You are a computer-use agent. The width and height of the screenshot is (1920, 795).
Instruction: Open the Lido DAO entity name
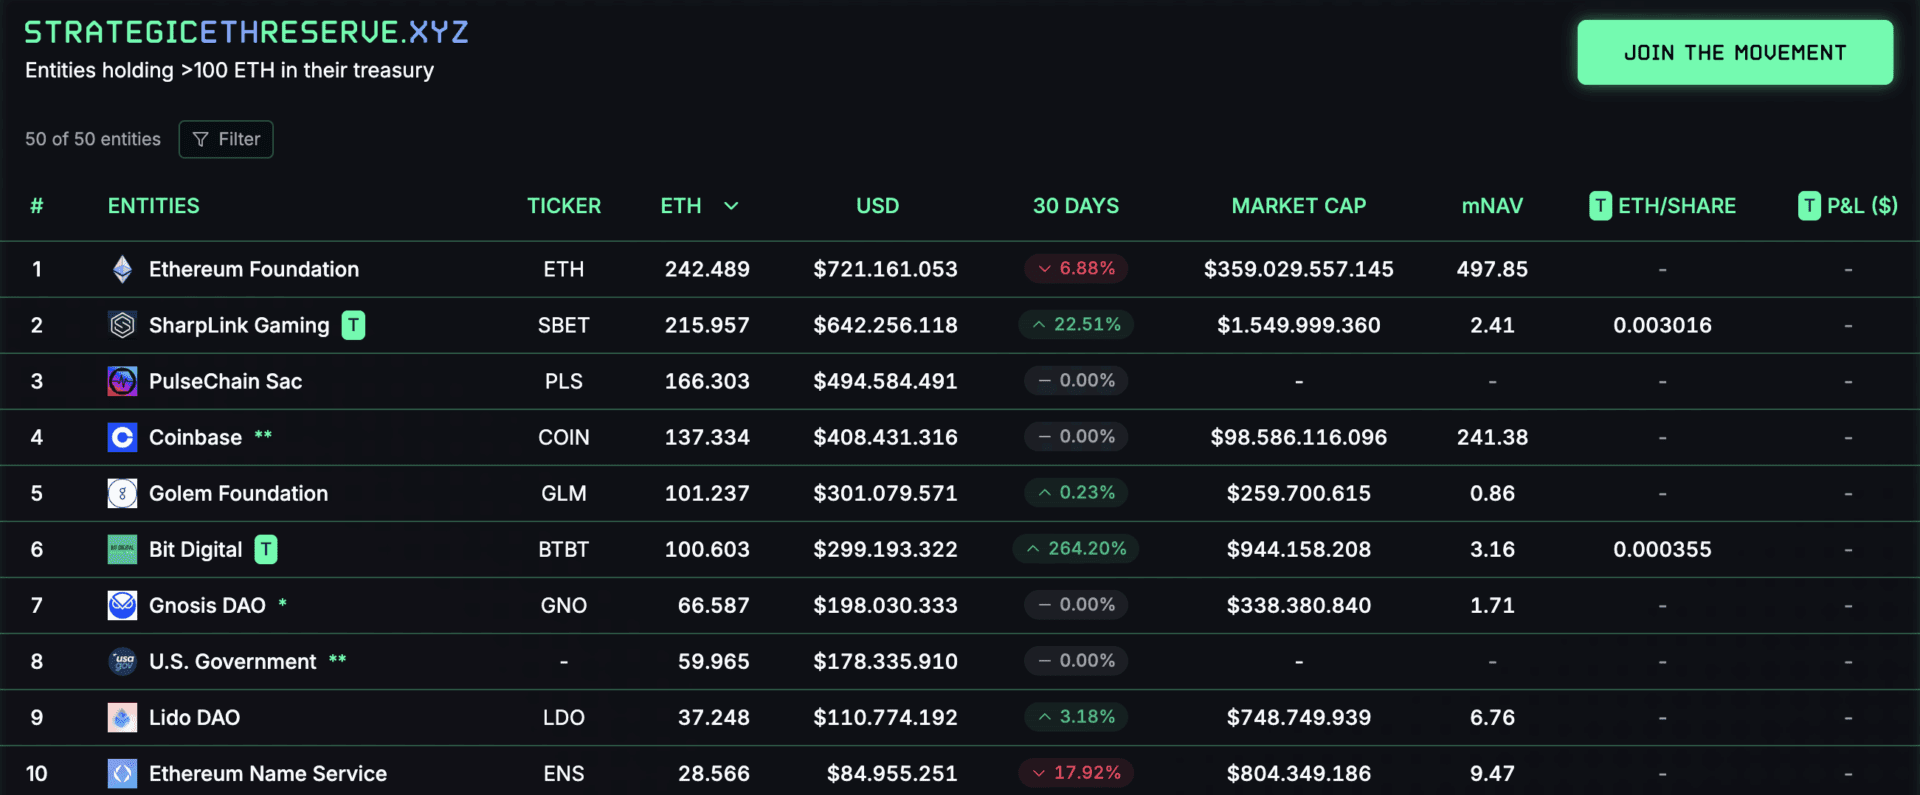tap(194, 717)
